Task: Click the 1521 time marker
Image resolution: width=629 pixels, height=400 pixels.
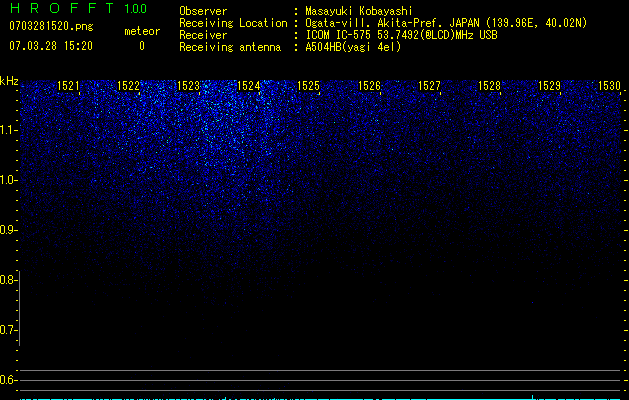Action: click(68, 86)
